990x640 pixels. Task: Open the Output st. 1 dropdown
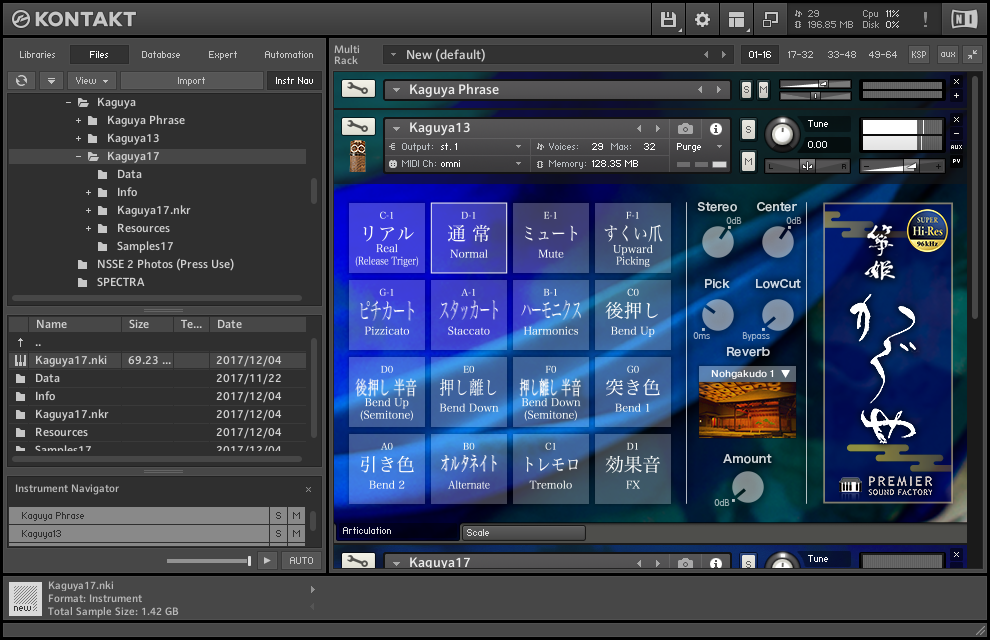pyautogui.click(x=455, y=146)
